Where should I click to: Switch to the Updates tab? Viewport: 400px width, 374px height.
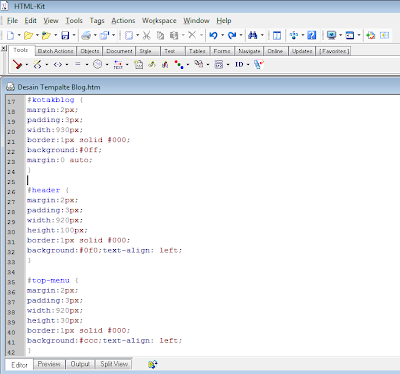(302, 51)
